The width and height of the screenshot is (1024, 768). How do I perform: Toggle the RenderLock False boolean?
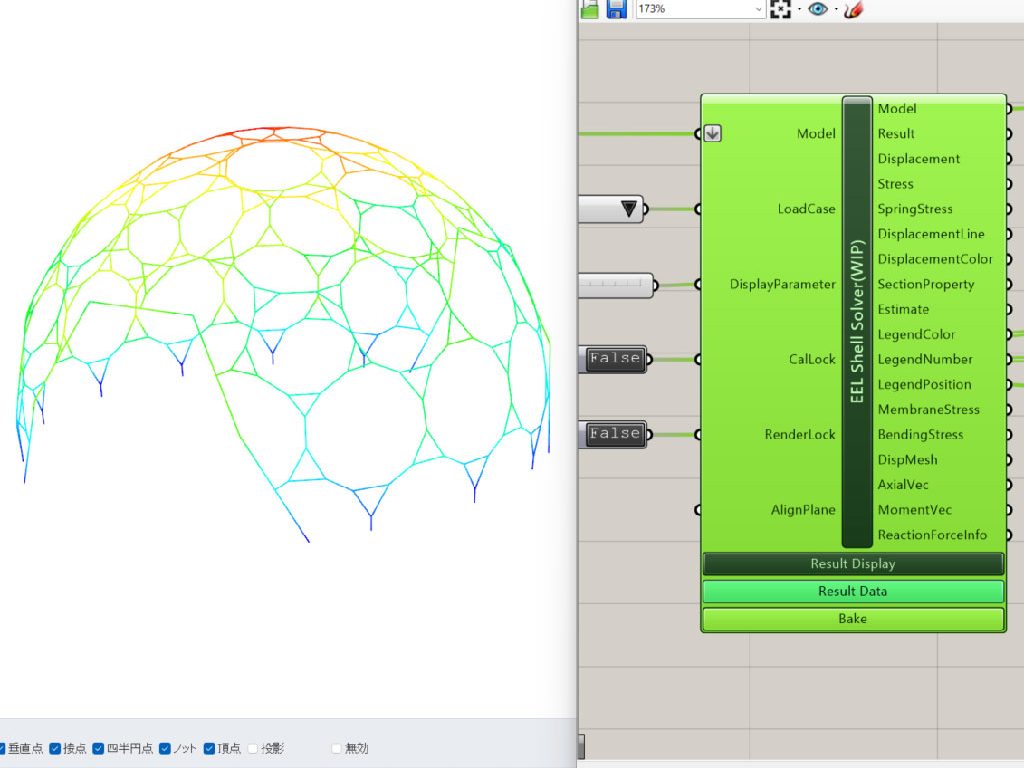pyautogui.click(x=613, y=434)
